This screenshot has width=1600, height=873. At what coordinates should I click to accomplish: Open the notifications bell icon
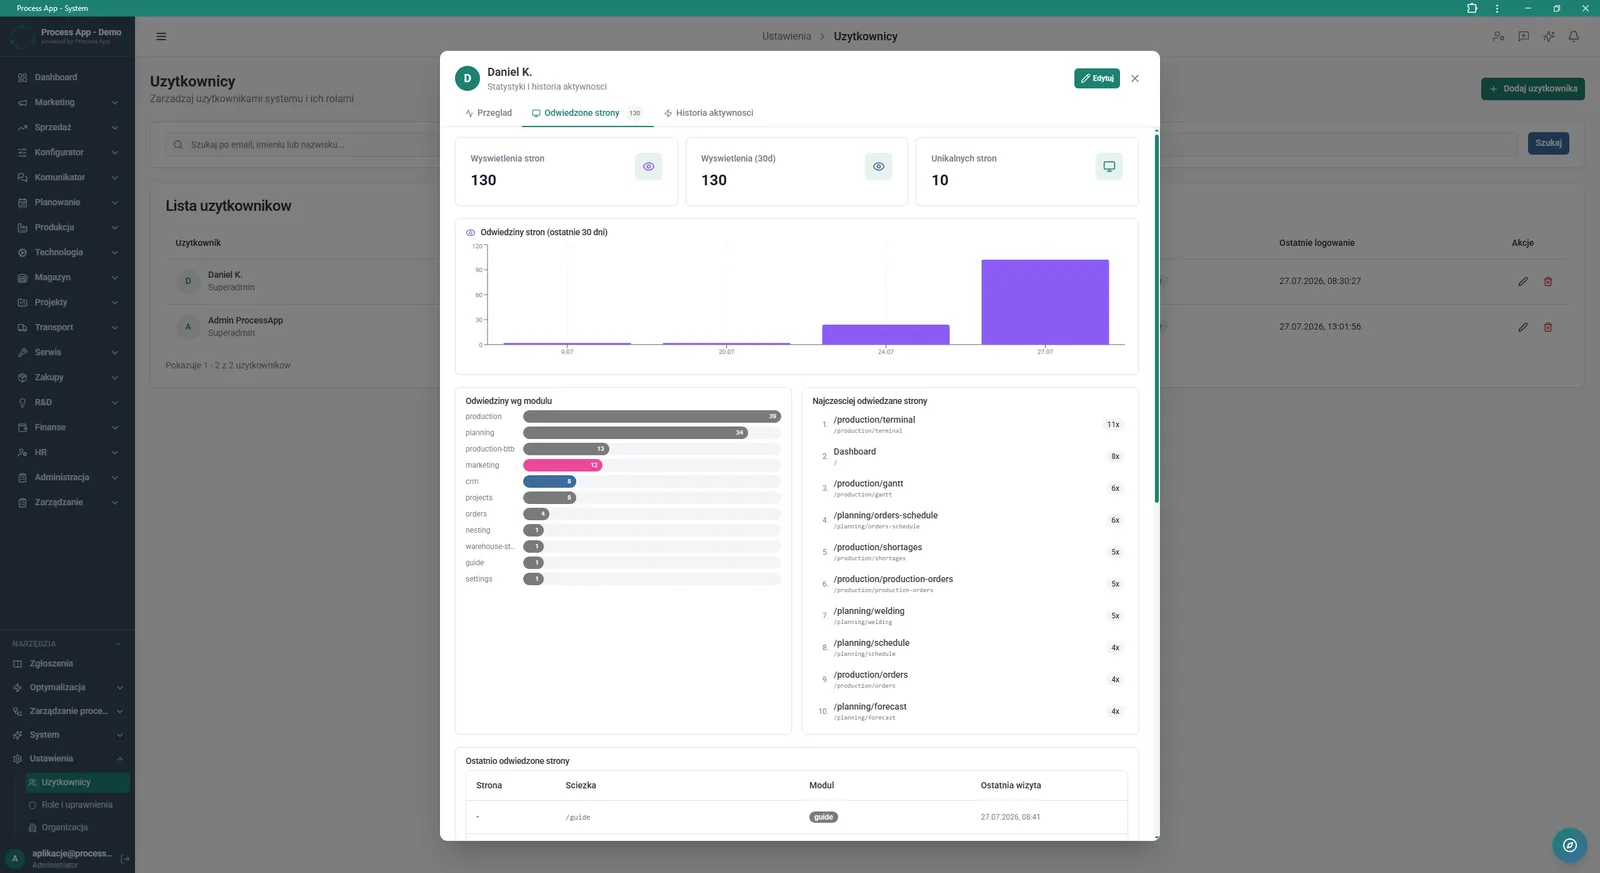coord(1573,36)
